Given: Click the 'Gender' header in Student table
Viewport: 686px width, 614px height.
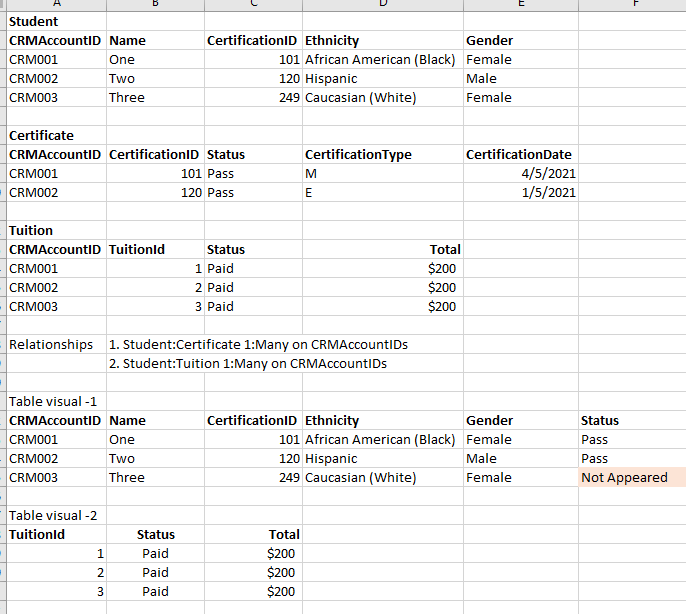Looking at the screenshot, I should pyautogui.click(x=521, y=41).
